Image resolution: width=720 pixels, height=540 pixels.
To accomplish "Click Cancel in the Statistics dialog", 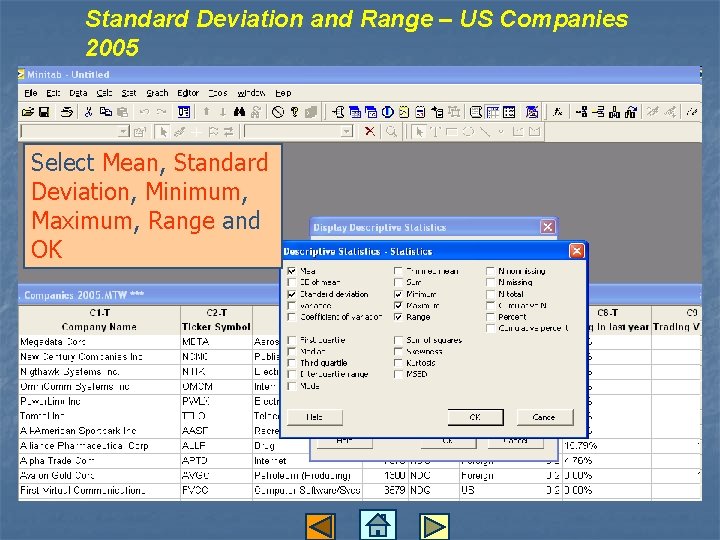I will (x=545, y=417).
